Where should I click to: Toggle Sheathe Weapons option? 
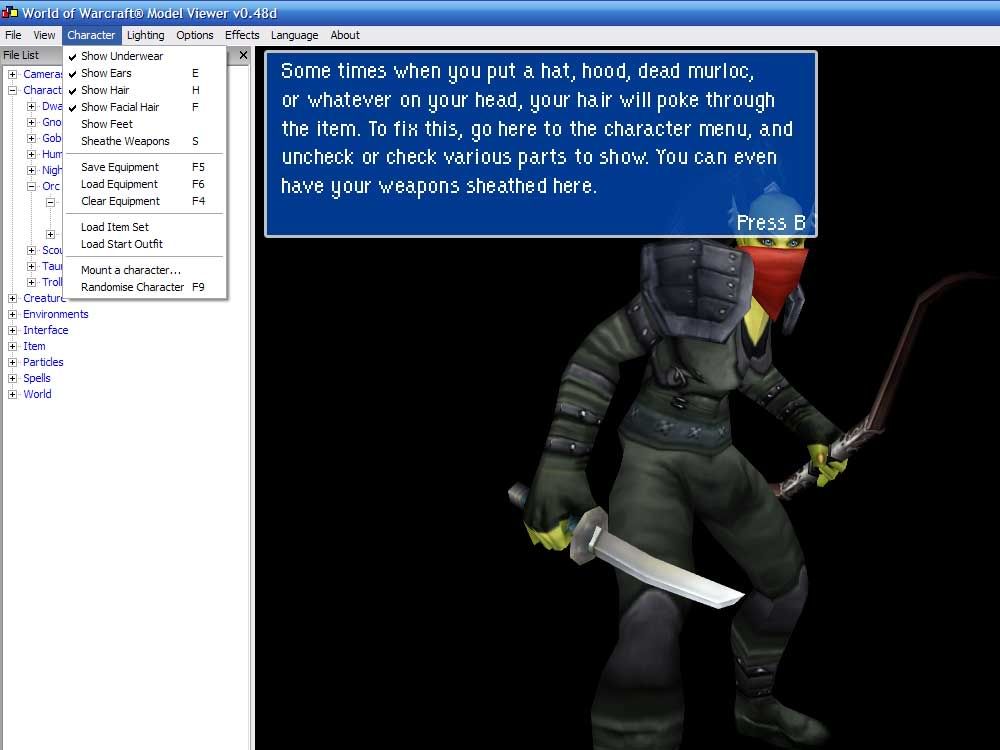pos(144,141)
